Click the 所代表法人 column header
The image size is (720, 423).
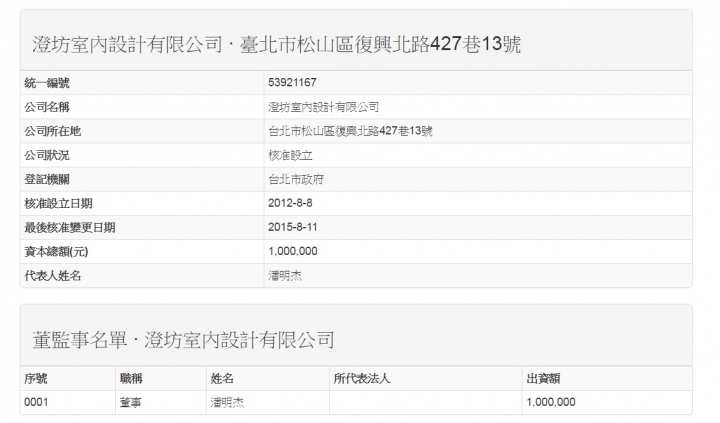[x=362, y=378]
